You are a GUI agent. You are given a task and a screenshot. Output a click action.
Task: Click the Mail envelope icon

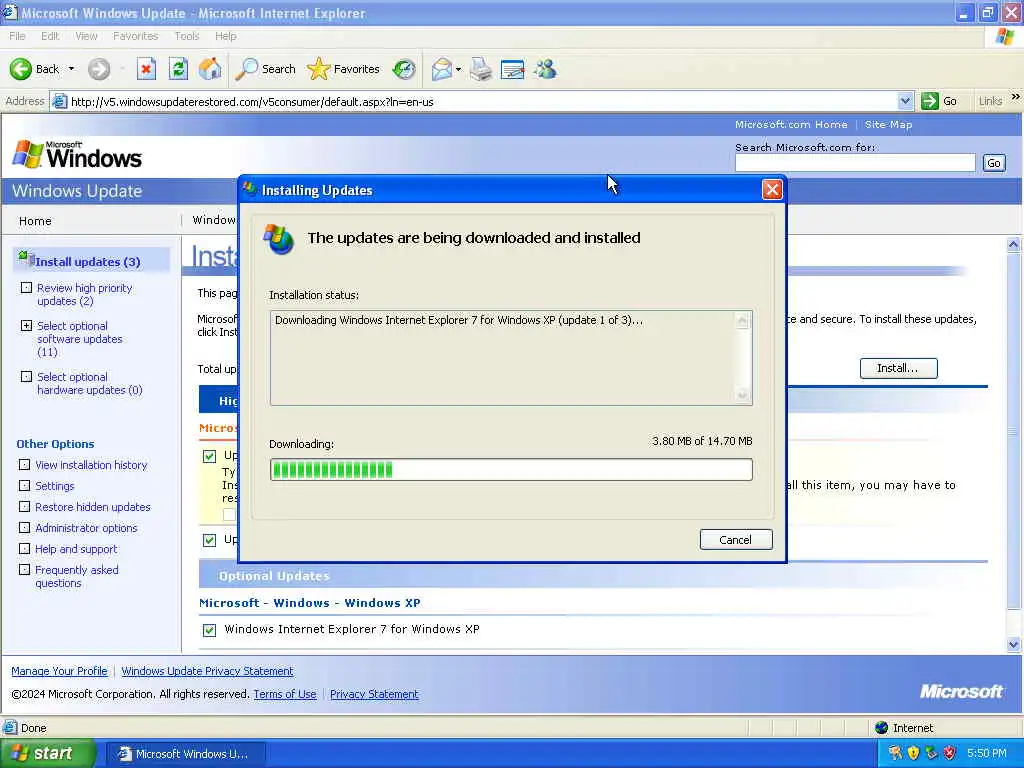tap(442, 69)
